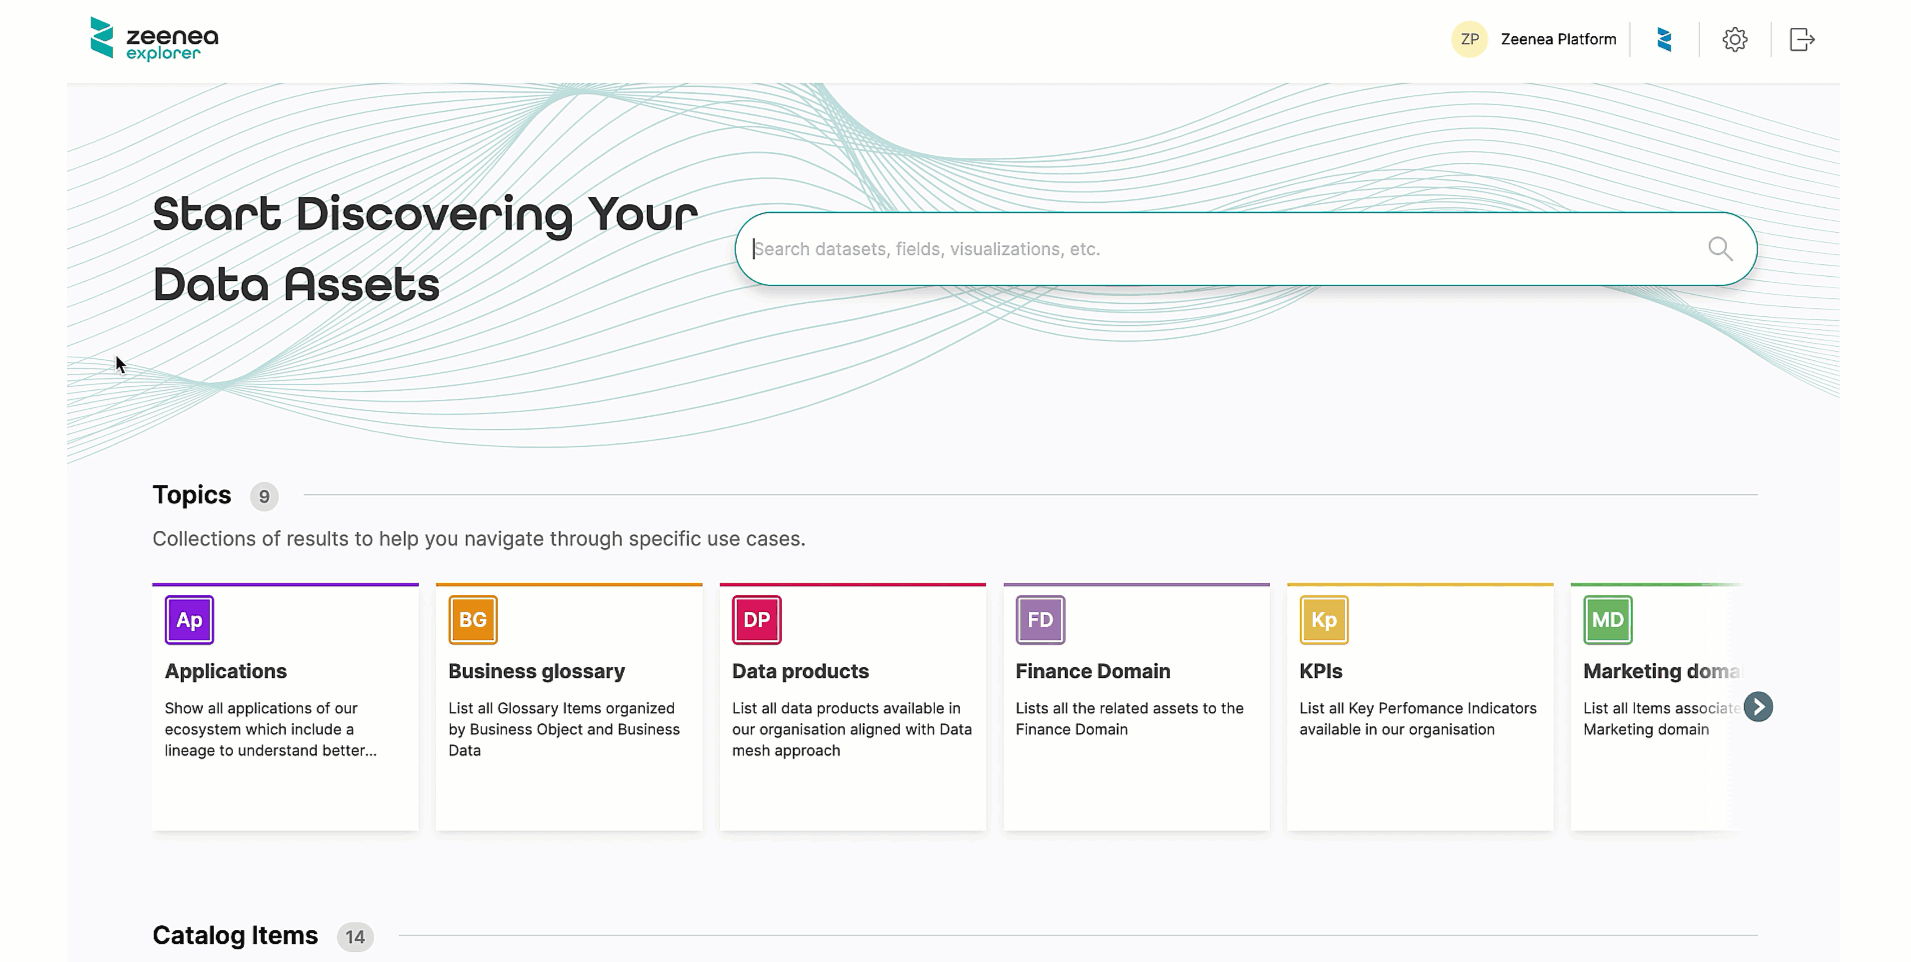Select the Topics section heading
The height and width of the screenshot is (962, 1911).
pos(191,495)
